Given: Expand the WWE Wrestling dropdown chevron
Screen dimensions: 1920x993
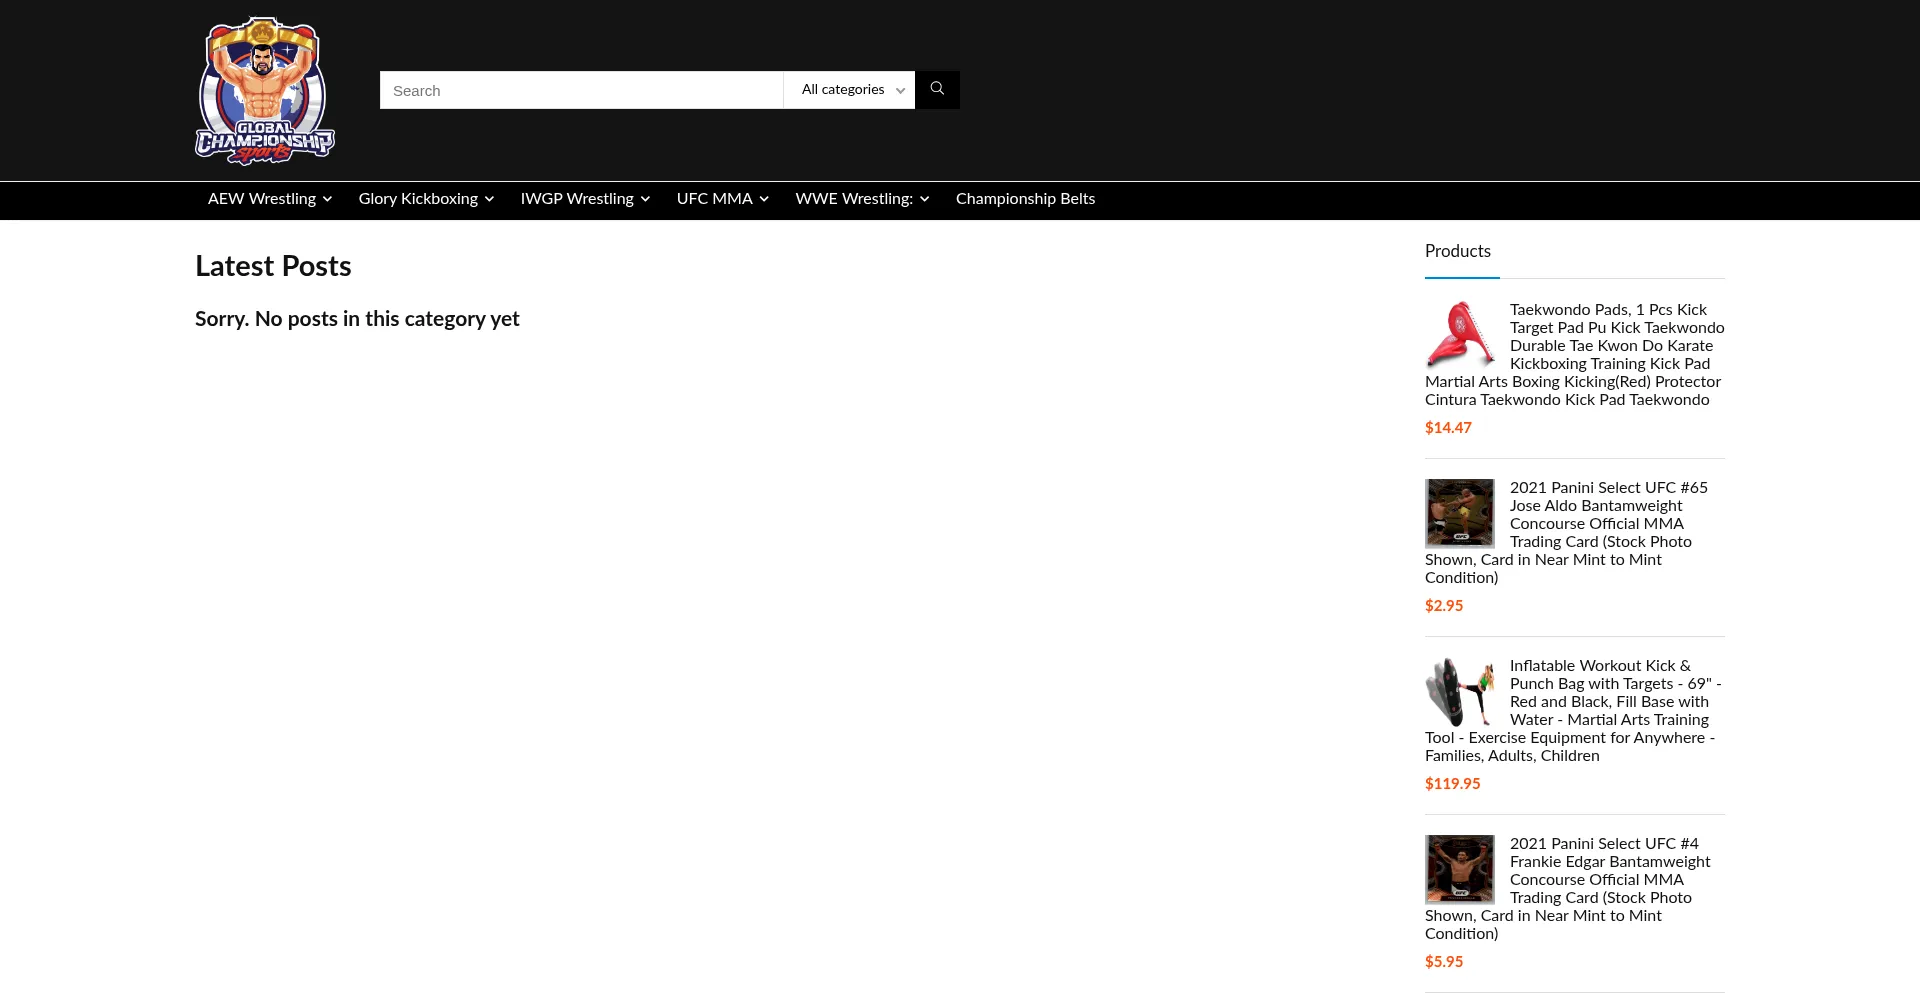Looking at the screenshot, I should pyautogui.click(x=924, y=199).
